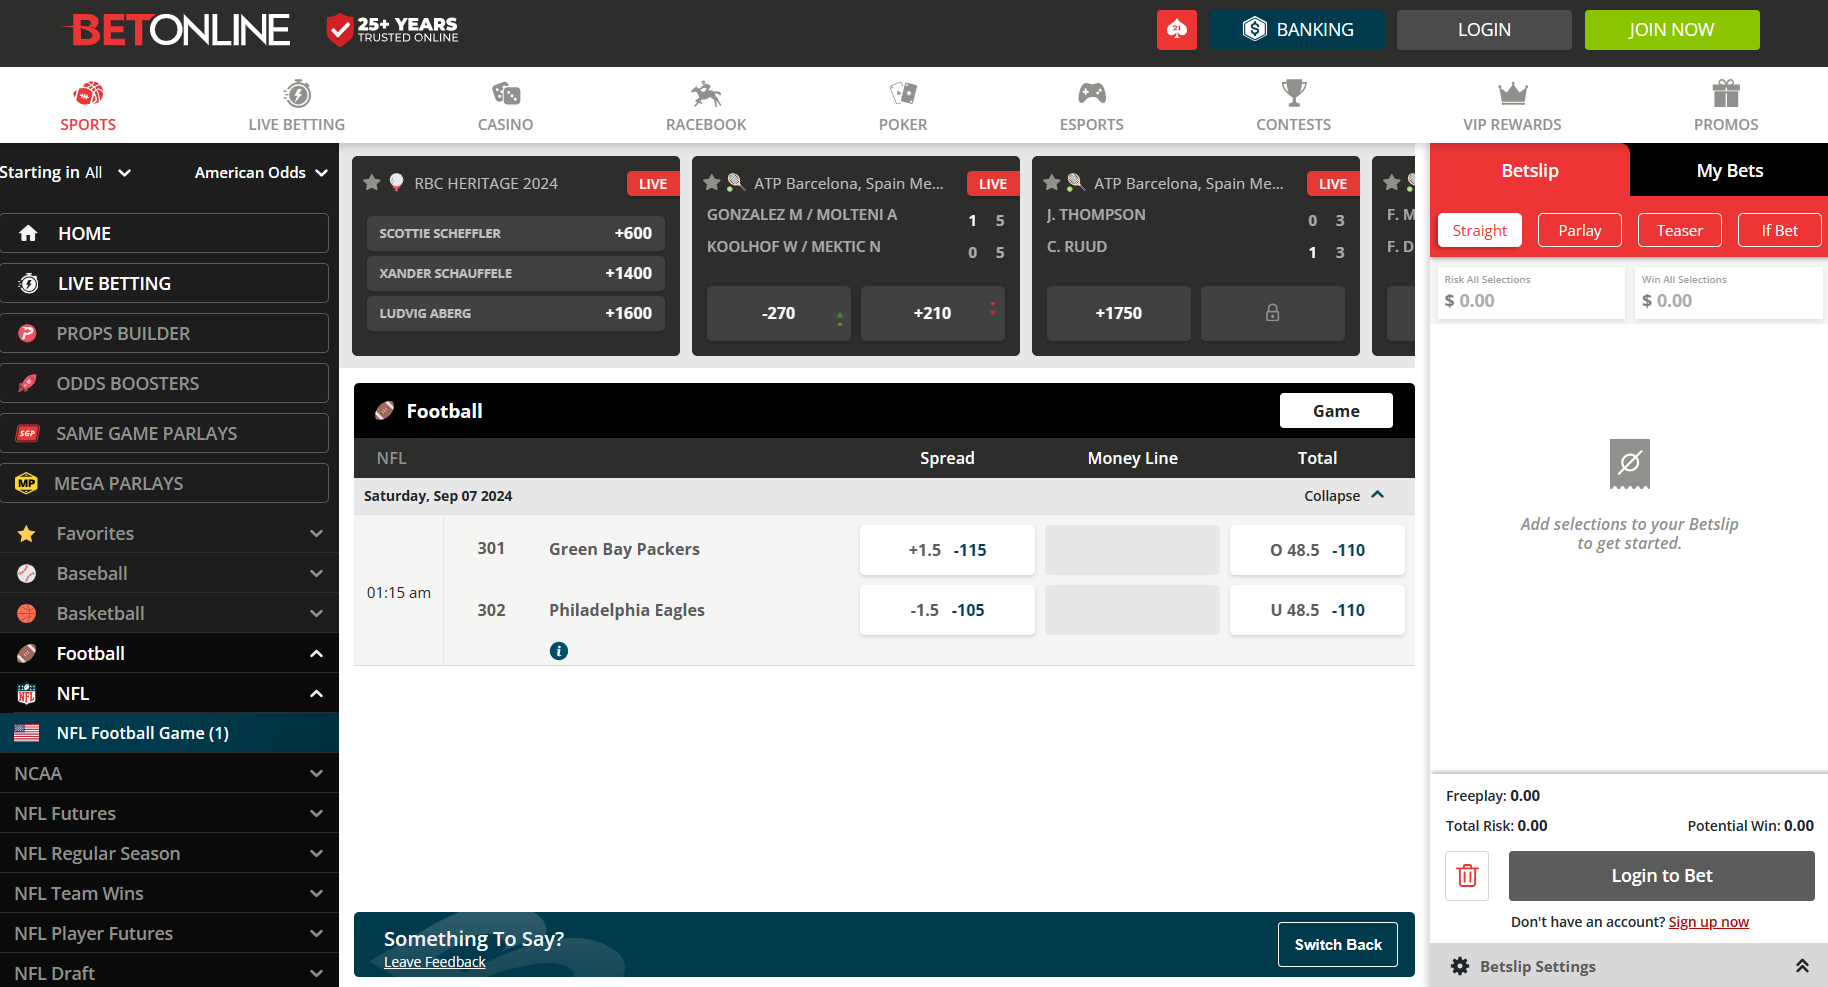Open the Starting in All dropdown
The width and height of the screenshot is (1828, 987).
pyautogui.click(x=68, y=172)
